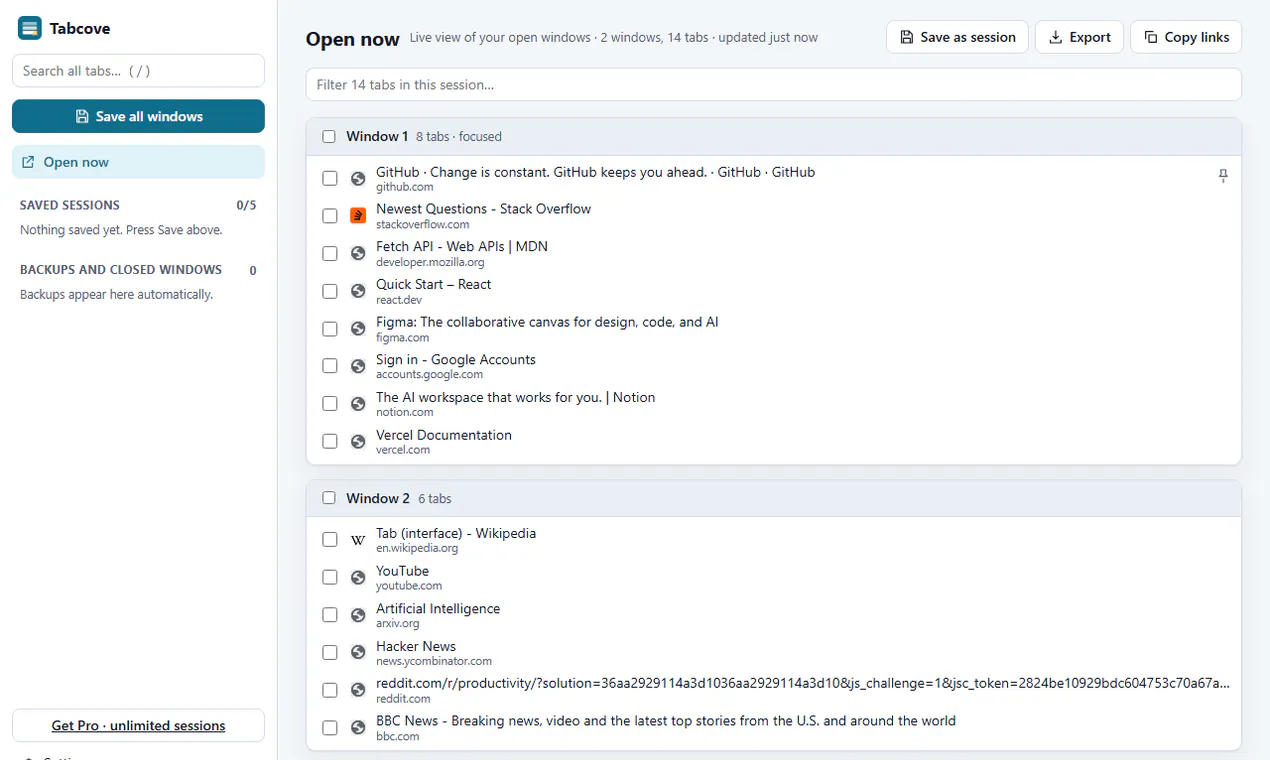Tick the checkbox for Newest Questions - Stack Overflow
The width and height of the screenshot is (1270, 760).
tap(330, 216)
